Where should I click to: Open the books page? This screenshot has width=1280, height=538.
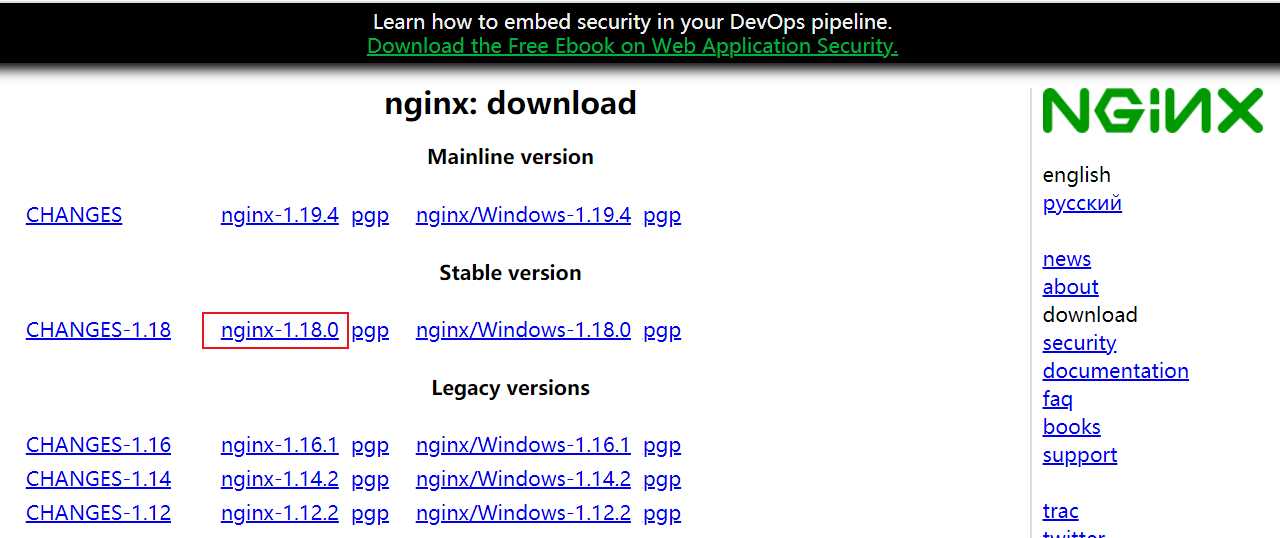pyautogui.click(x=1072, y=427)
